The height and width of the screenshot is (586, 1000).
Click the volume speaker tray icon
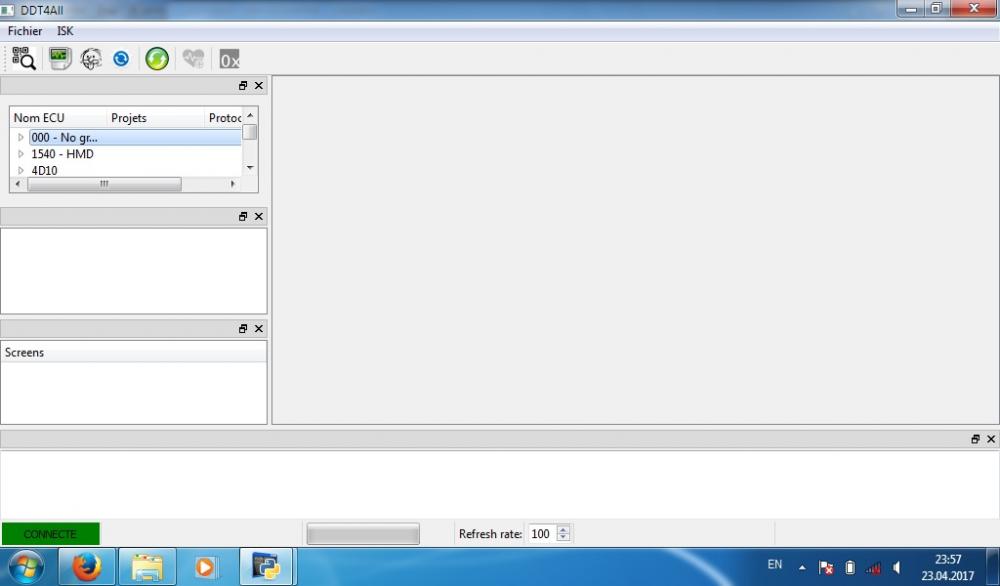click(896, 568)
